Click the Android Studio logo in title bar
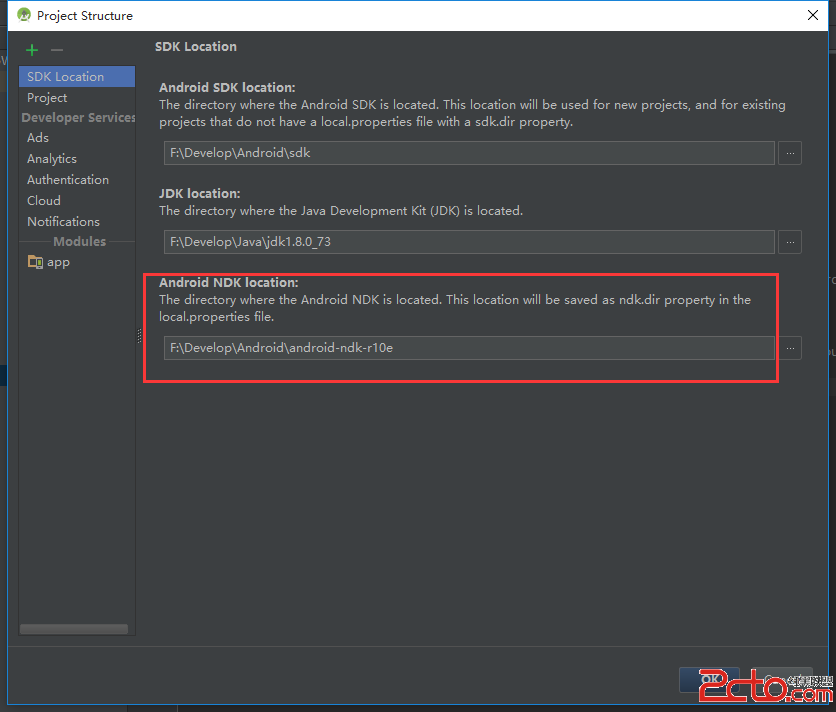Screen dimensions: 836x712 click(24, 15)
